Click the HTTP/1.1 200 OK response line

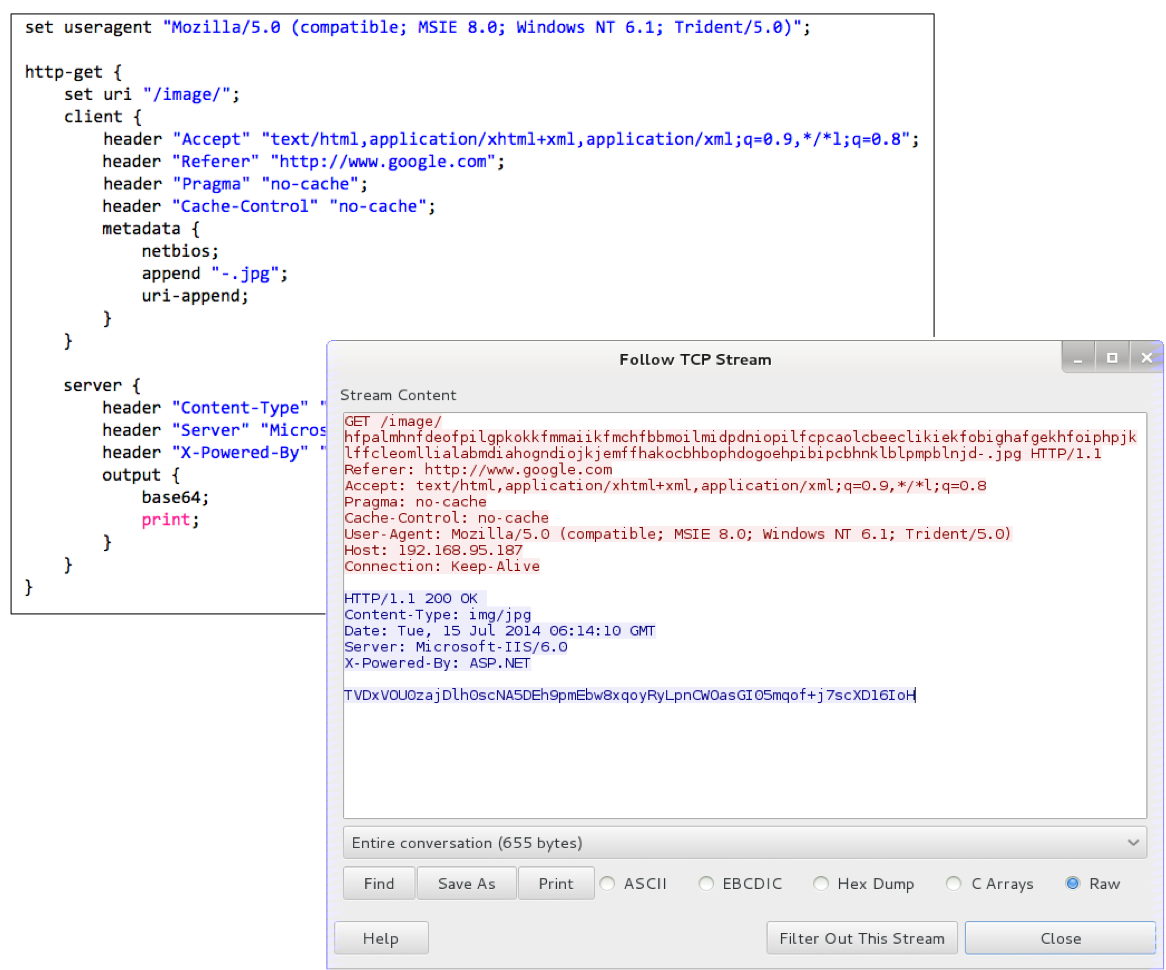coord(411,599)
